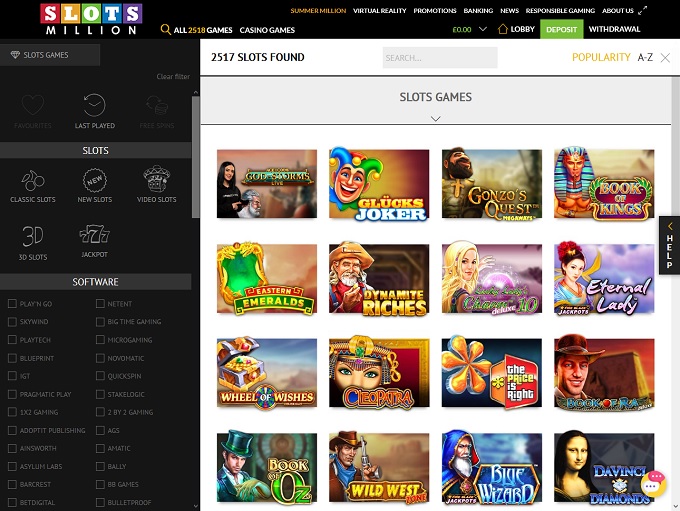The height and width of the screenshot is (511, 680).
Task: Select the Jackpot 777 icon
Action: [x=94, y=238]
